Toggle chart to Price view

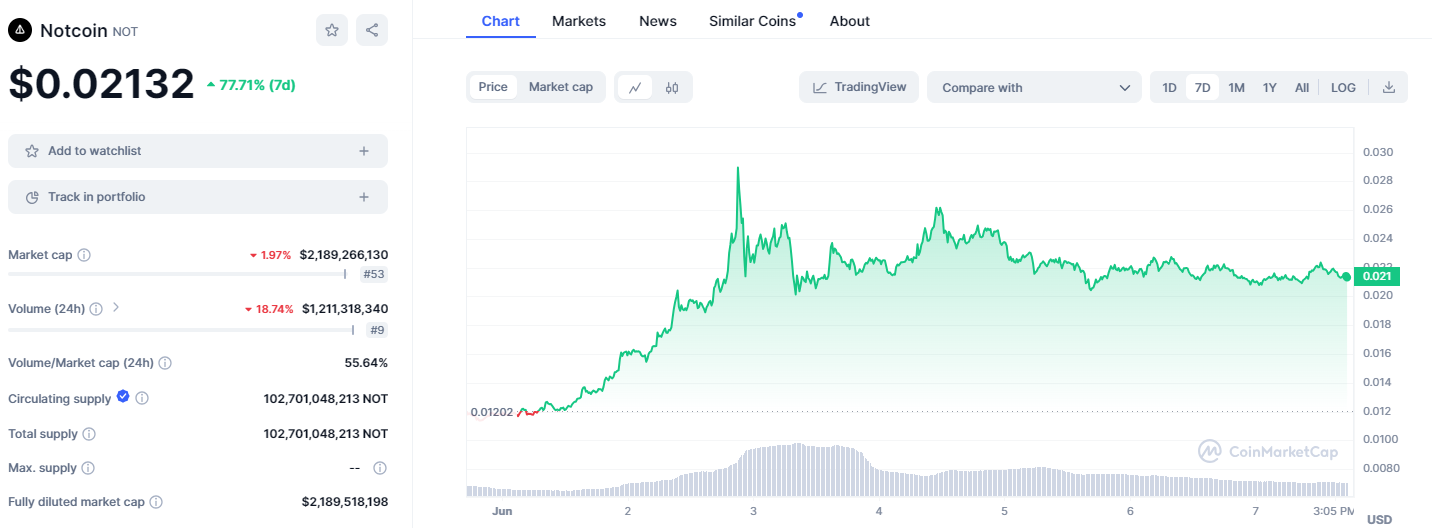[493, 87]
